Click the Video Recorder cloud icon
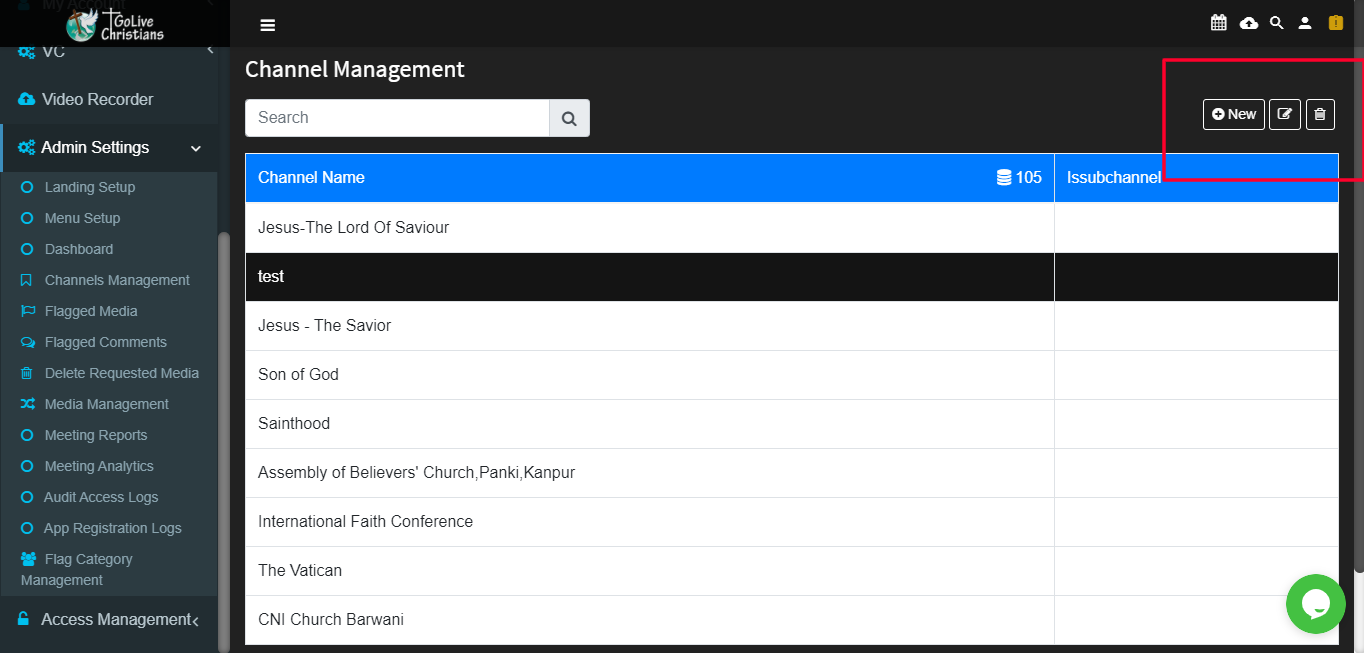 tap(27, 100)
